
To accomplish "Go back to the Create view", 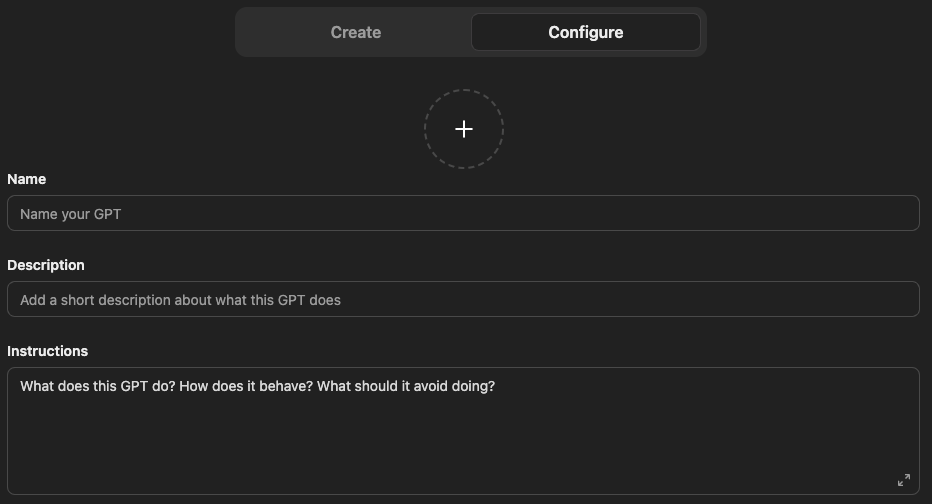I will point(355,32).
